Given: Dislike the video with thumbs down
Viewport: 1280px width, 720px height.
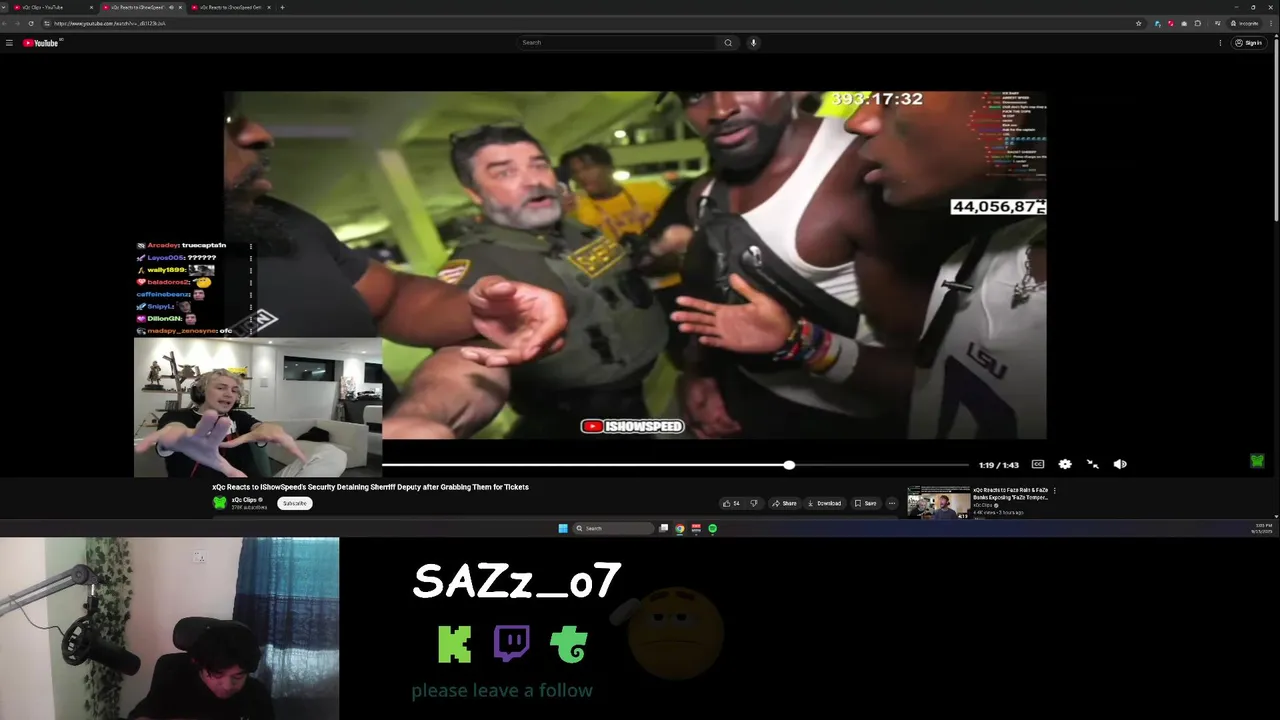Looking at the screenshot, I should 754,503.
